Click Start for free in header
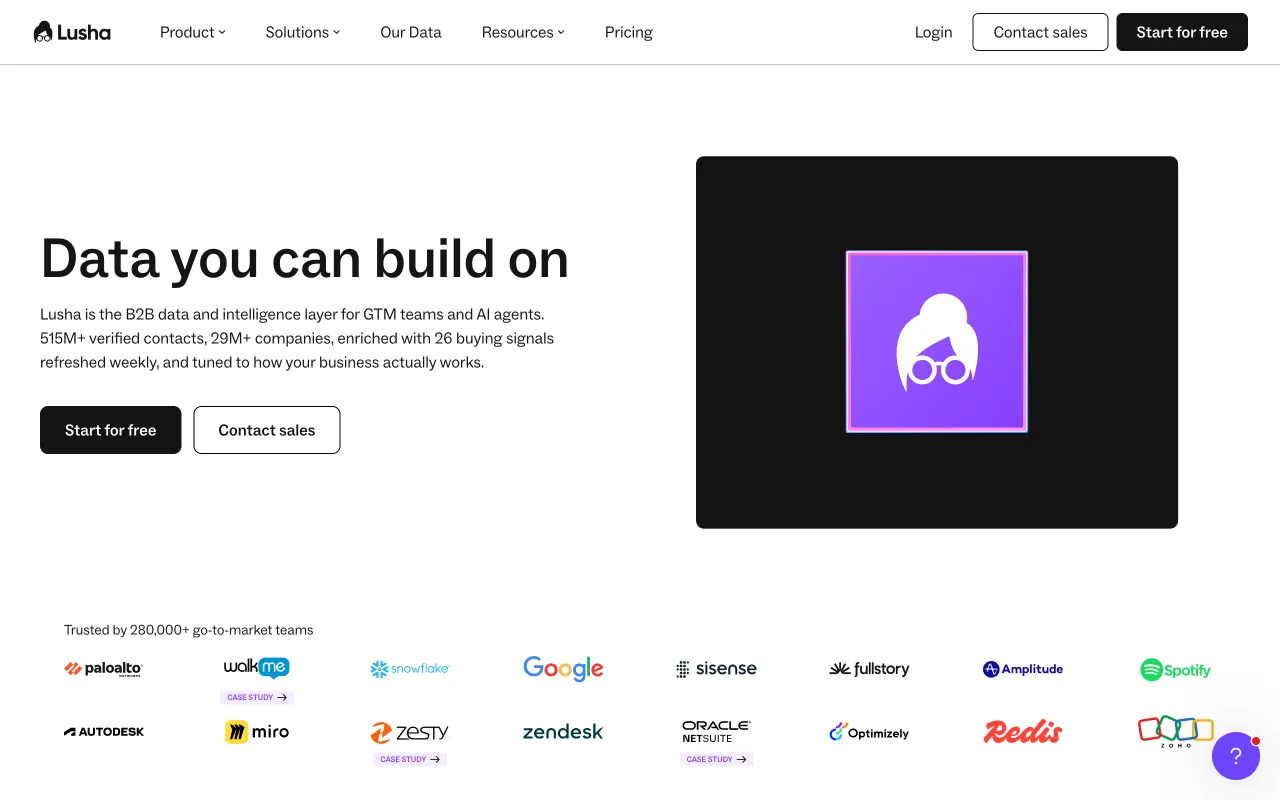Viewport: 1280px width, 800px height. [1182, 32]
